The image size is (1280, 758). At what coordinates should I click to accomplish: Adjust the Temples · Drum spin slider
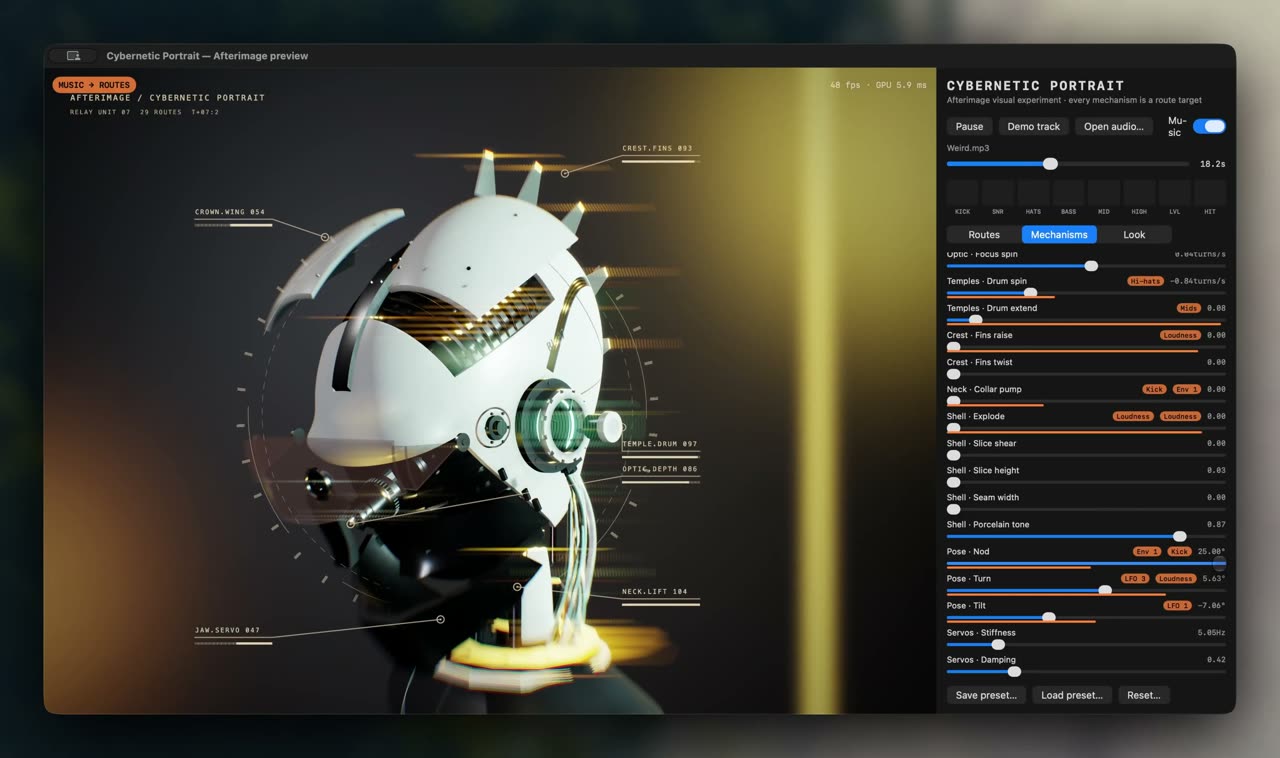click(1086, 293)
